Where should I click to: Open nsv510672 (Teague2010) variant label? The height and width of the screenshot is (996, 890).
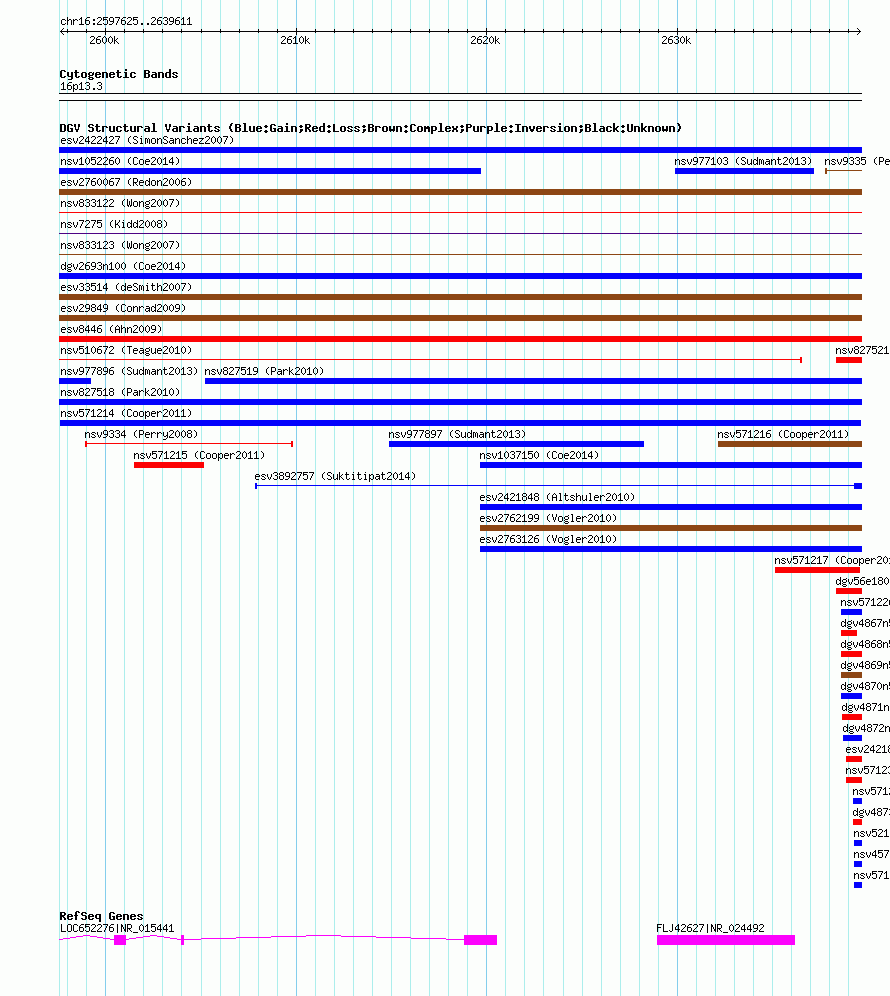click(126, 350)
